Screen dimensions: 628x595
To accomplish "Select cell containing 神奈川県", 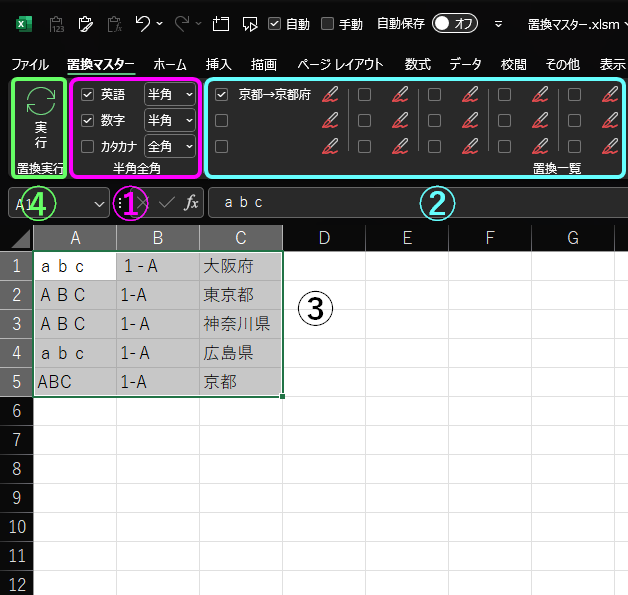I will click(241, 324).
